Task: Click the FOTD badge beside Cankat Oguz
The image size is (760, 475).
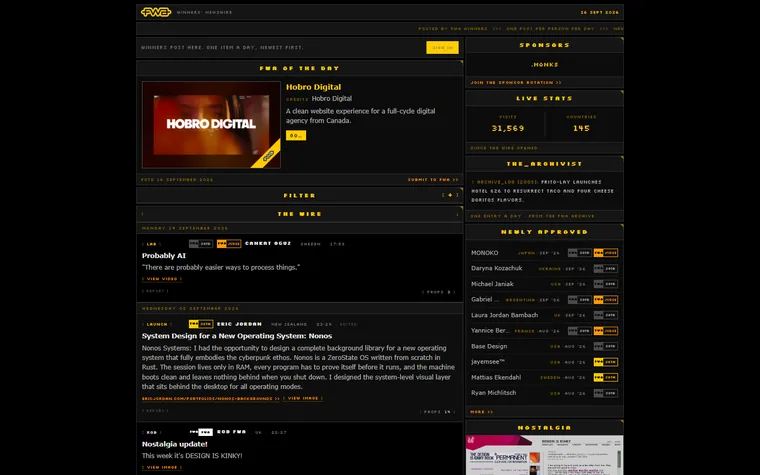Action: point(201,244)
